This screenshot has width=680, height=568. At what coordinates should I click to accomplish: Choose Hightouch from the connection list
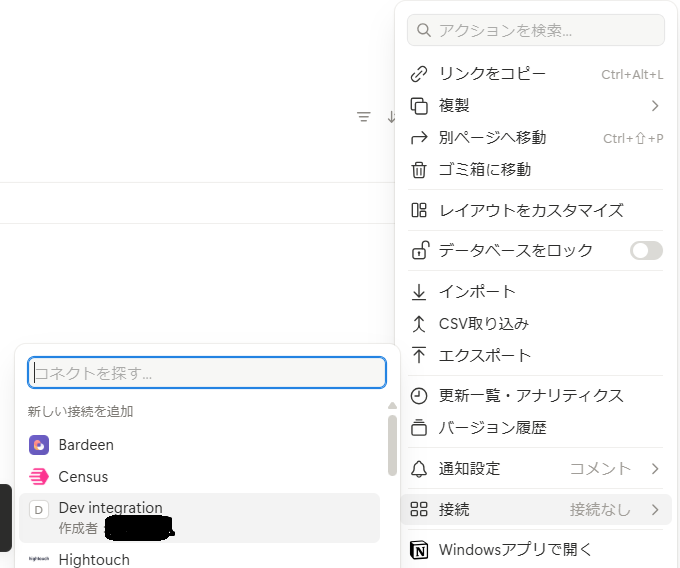pos(94,560)
